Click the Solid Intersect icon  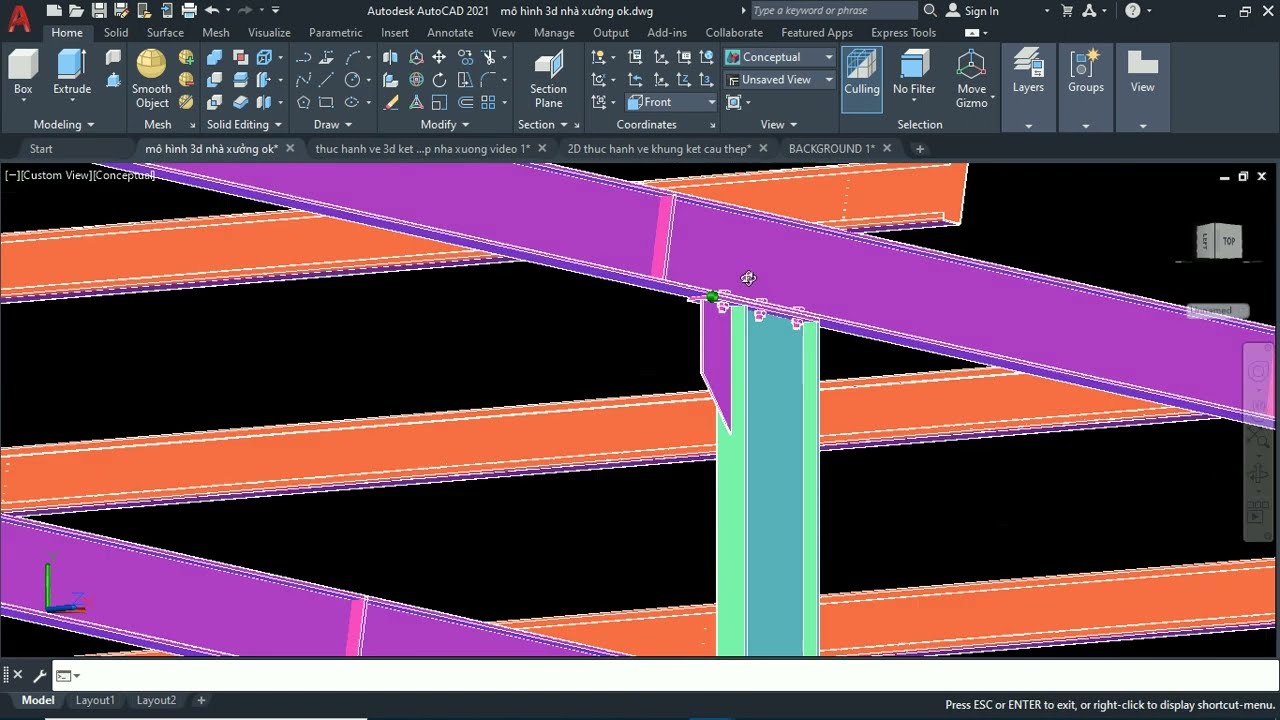click(x=215, y=102)
